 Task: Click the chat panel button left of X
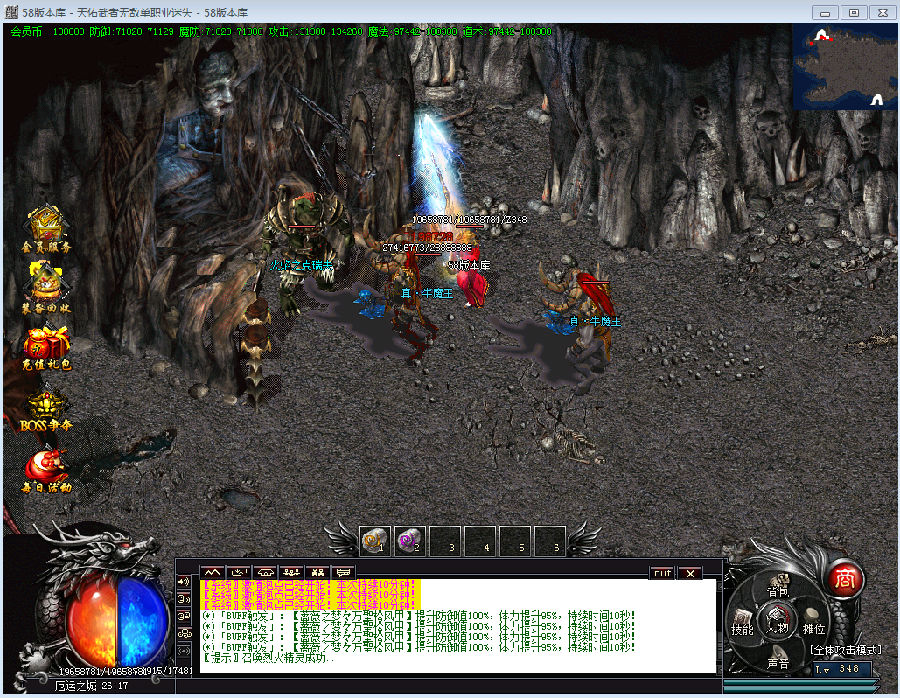coord(662,573)
